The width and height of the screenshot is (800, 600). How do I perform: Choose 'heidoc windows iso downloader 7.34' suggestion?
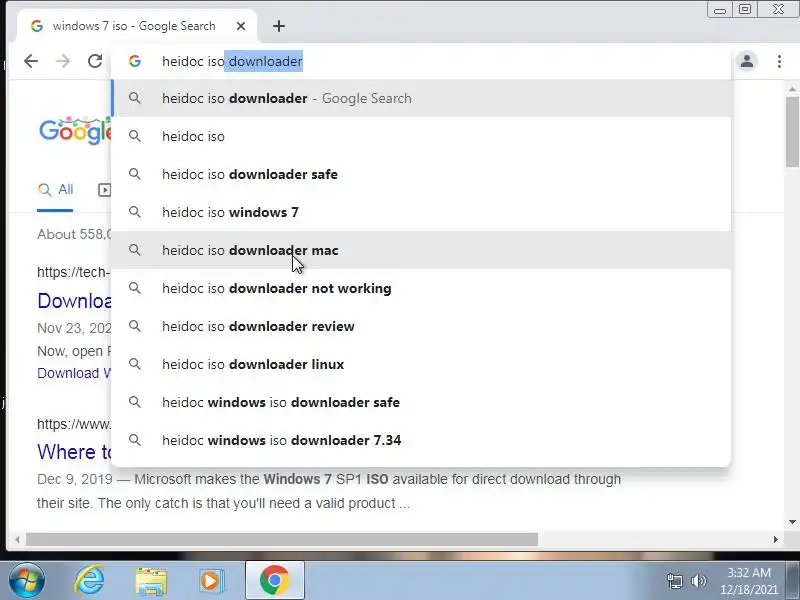tap(421, 440)
